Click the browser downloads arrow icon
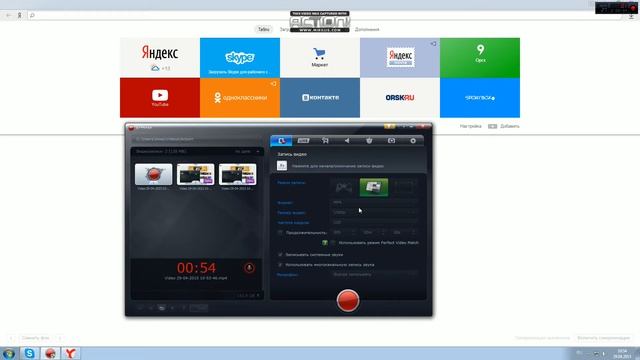This screenshot has width=640, height=360. point(631,16)
